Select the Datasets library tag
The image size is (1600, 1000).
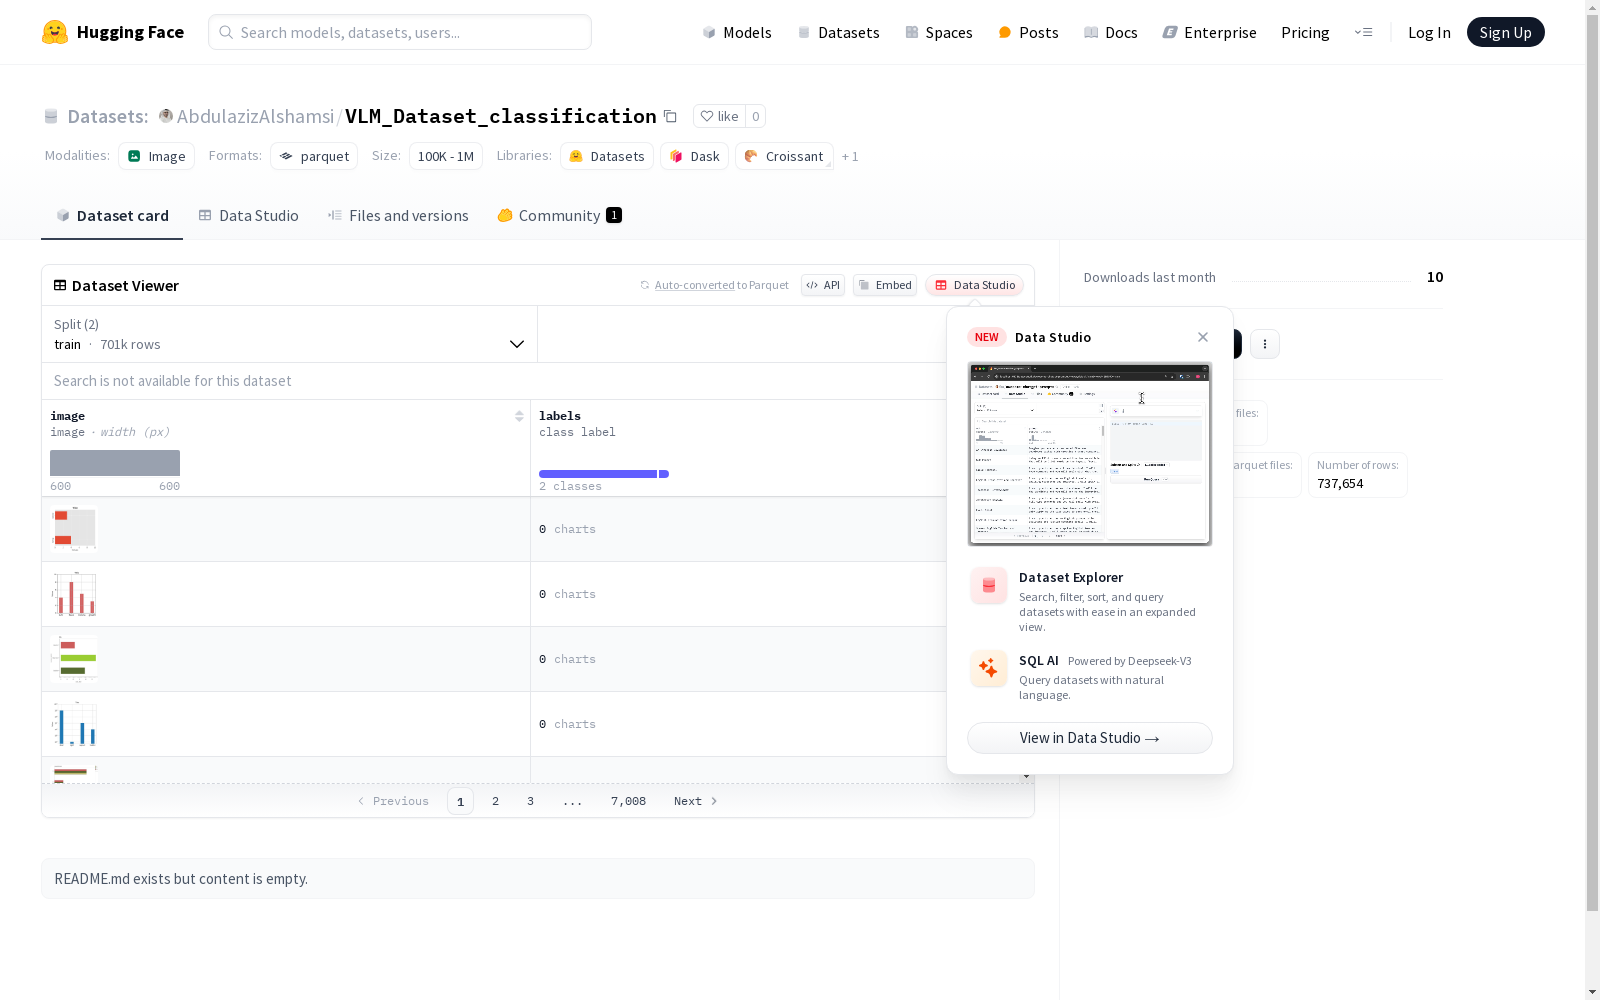tap(607, 156)
